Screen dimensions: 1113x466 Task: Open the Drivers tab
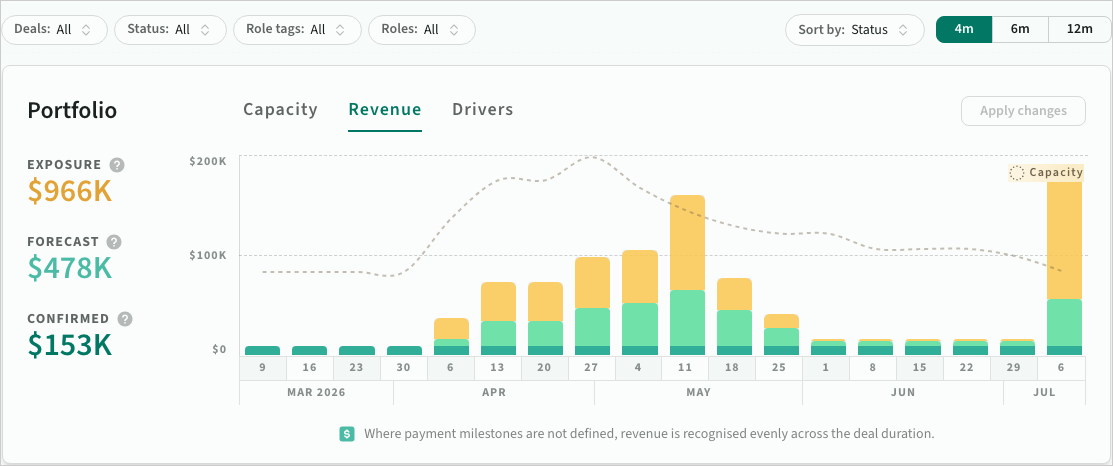pos(482,110)
